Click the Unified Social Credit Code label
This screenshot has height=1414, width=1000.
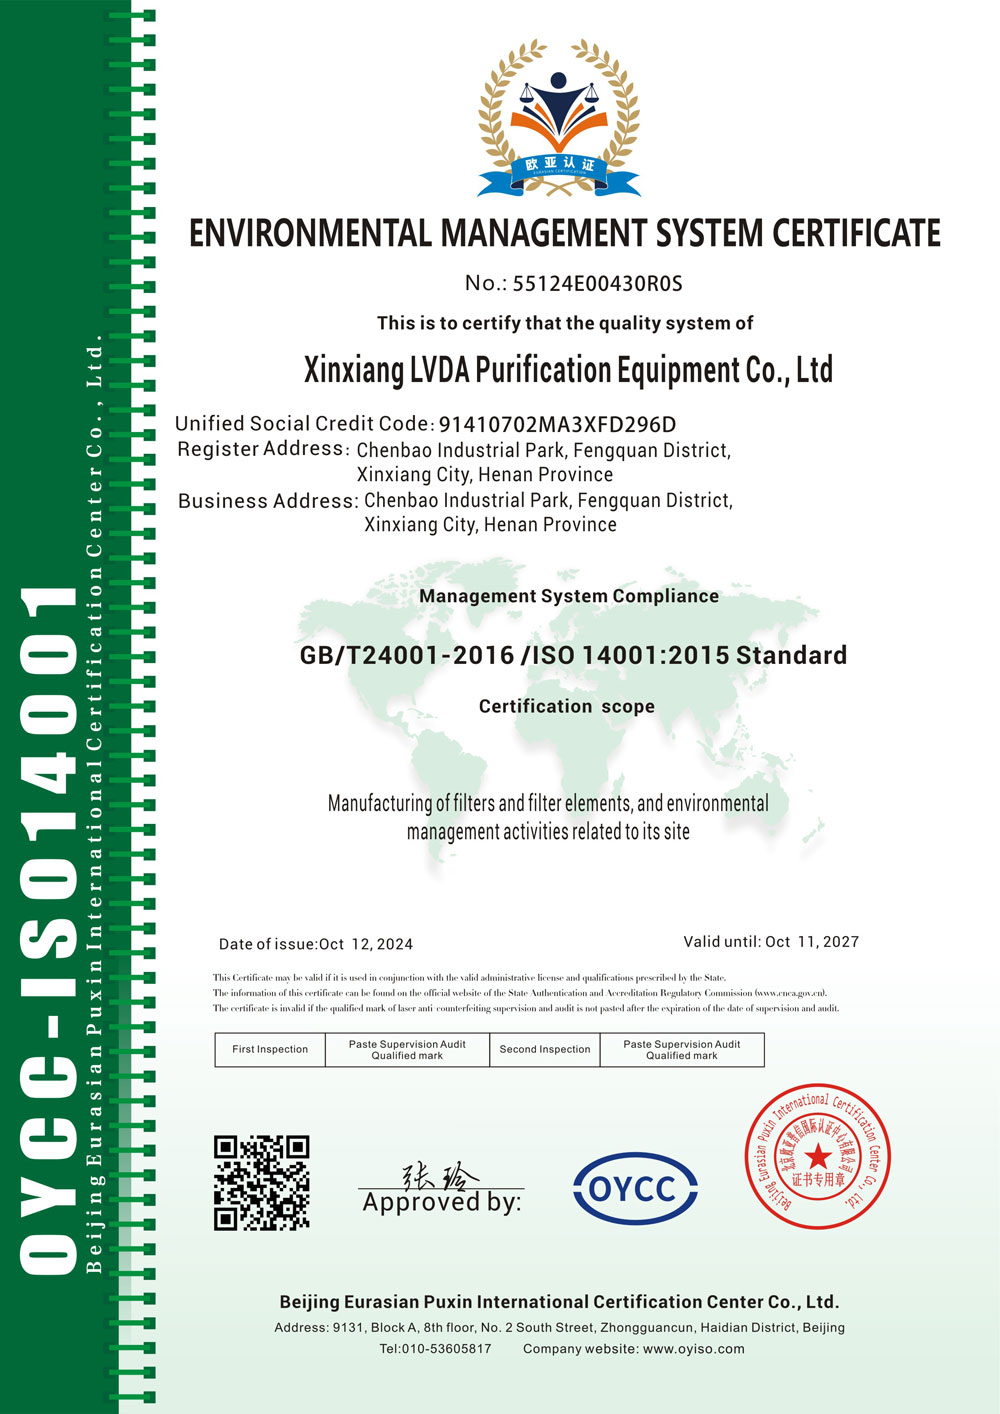[304, 423]
